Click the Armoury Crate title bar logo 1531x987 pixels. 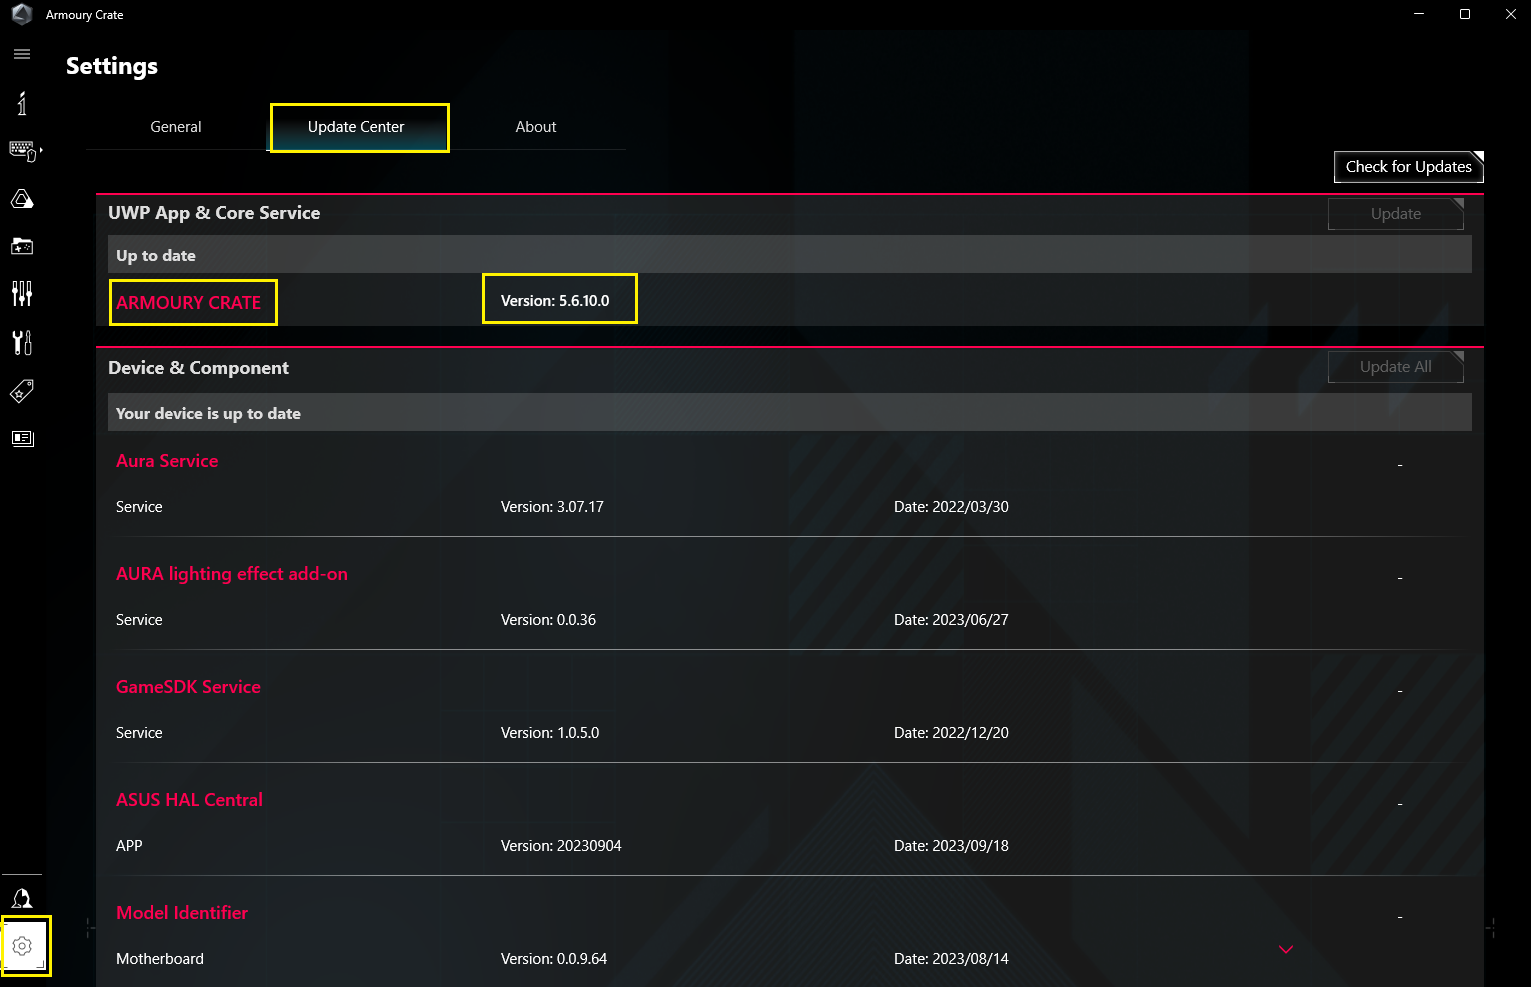coord(22,14)
